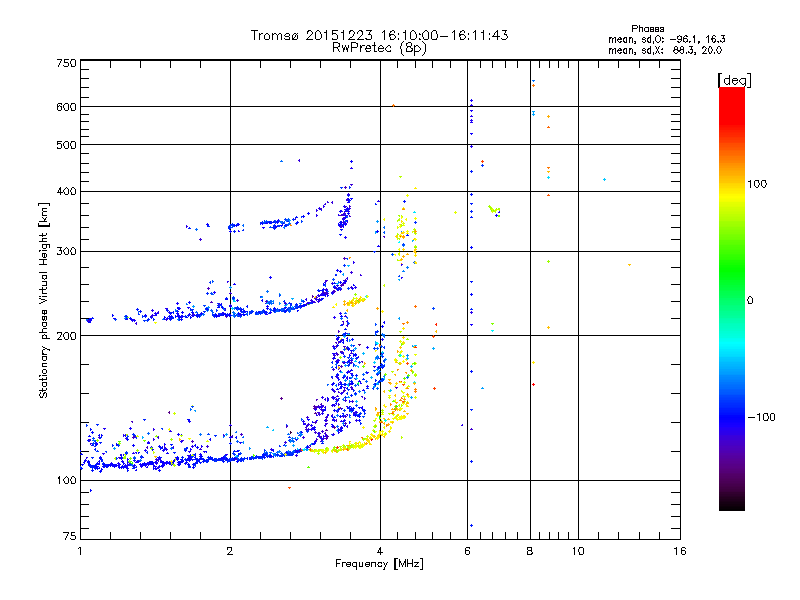Image resolution: width=800 pixels, height=600 pixels.
Task: Click the x-axis tick label '2'
Action: coord(230,551)
